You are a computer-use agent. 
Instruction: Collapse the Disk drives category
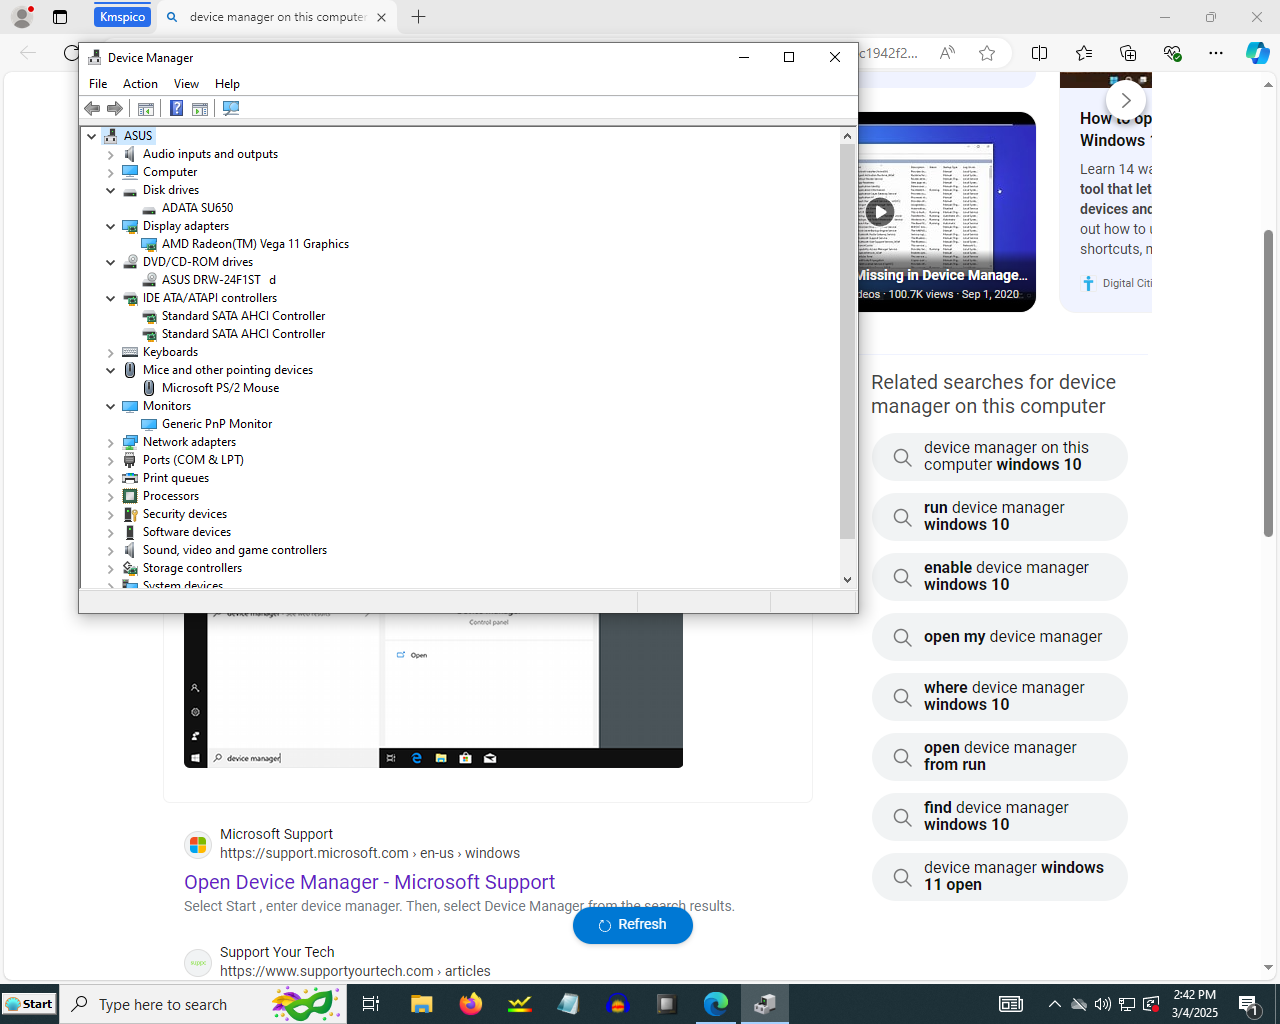tap(111, 190)
